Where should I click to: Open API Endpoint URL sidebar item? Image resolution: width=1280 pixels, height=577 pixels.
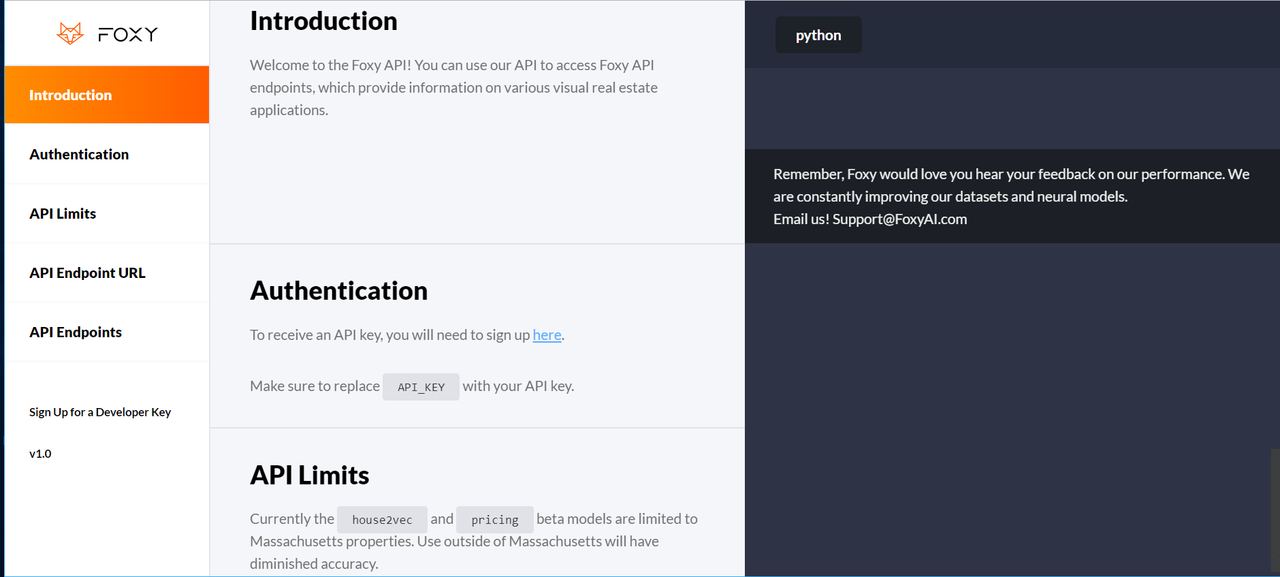pos(107,272)
